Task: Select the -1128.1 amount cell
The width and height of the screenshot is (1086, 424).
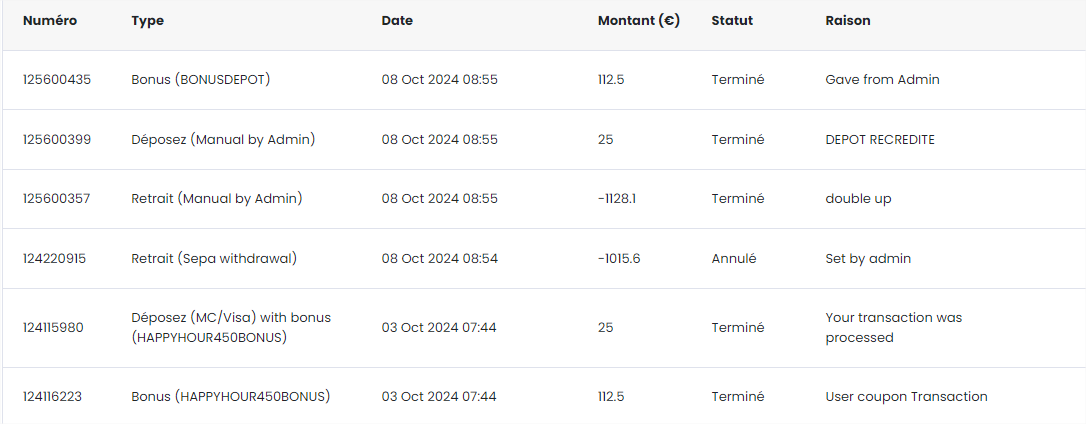Action: [x=617, y=199]
